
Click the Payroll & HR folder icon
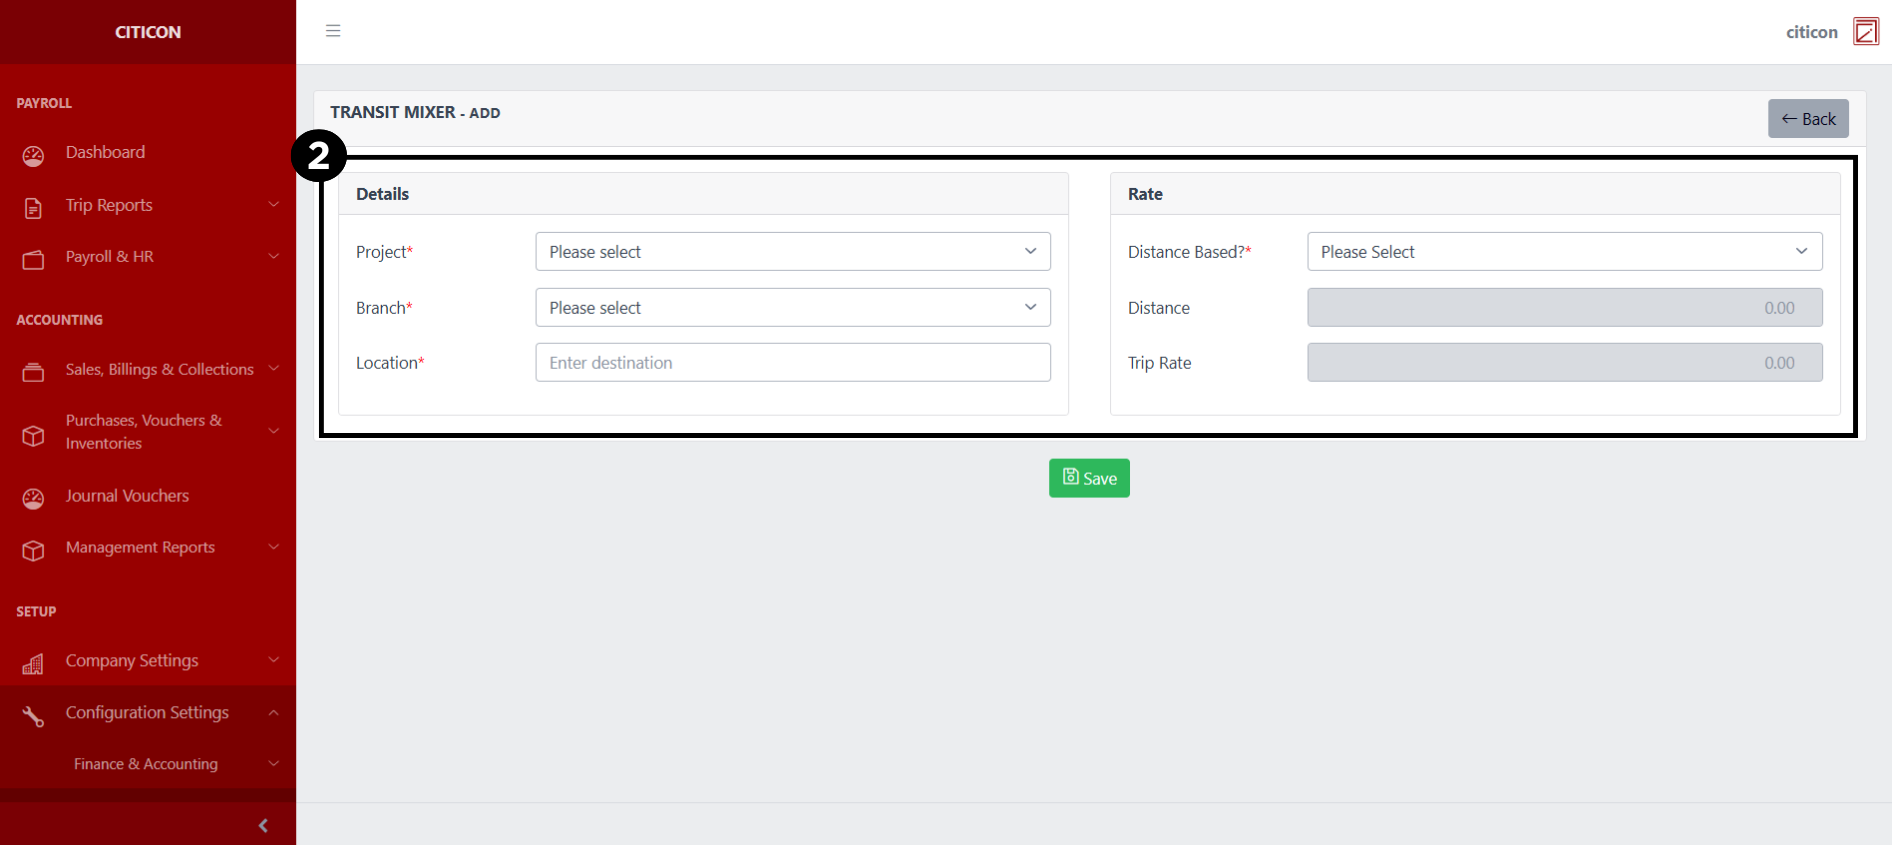(x=33, y=260)
